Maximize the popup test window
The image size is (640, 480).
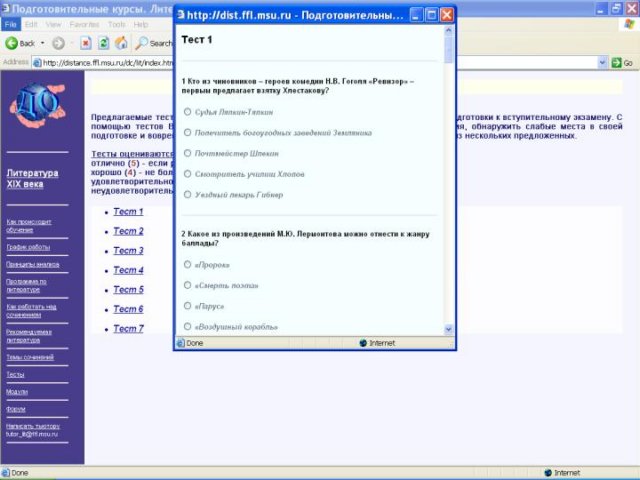click(x=431, y=15)
